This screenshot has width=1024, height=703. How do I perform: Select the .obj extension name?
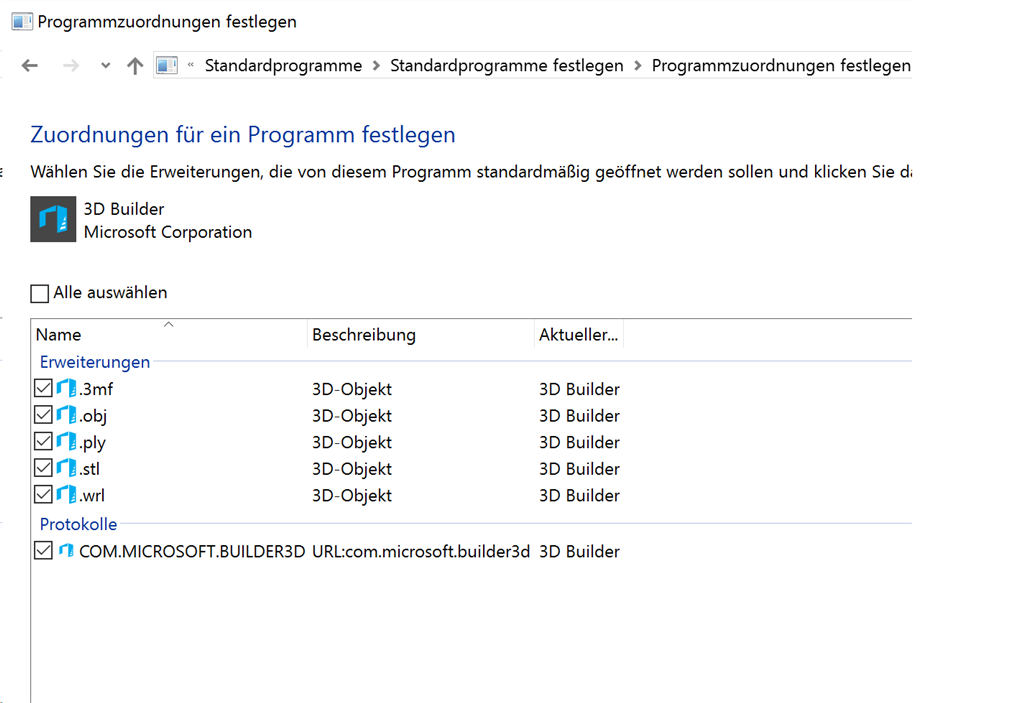(93, 416)
